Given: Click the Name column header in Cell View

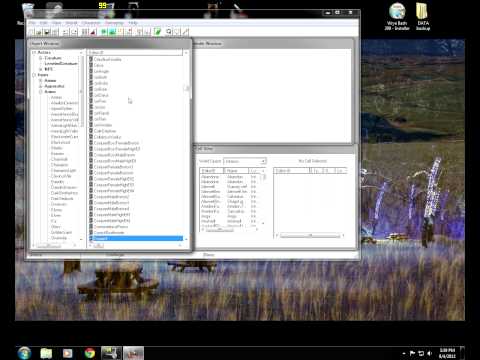Looking at the screenshot, I should point(236,171).
